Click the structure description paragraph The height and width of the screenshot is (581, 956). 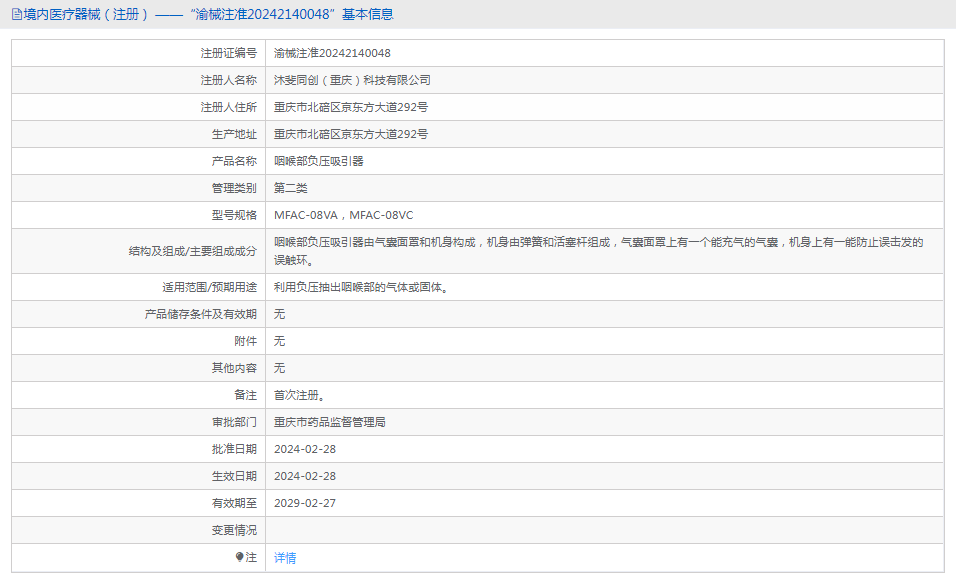click(598, 251)
